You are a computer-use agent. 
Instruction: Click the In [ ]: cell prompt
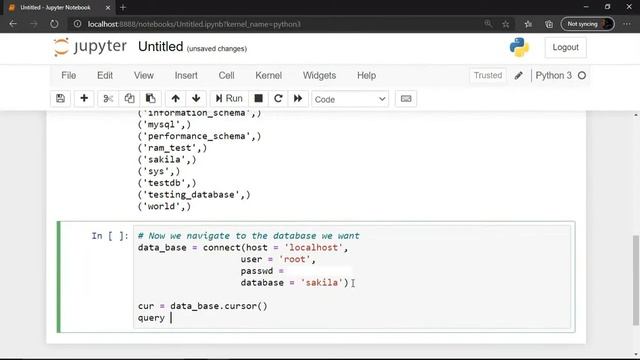110,236
